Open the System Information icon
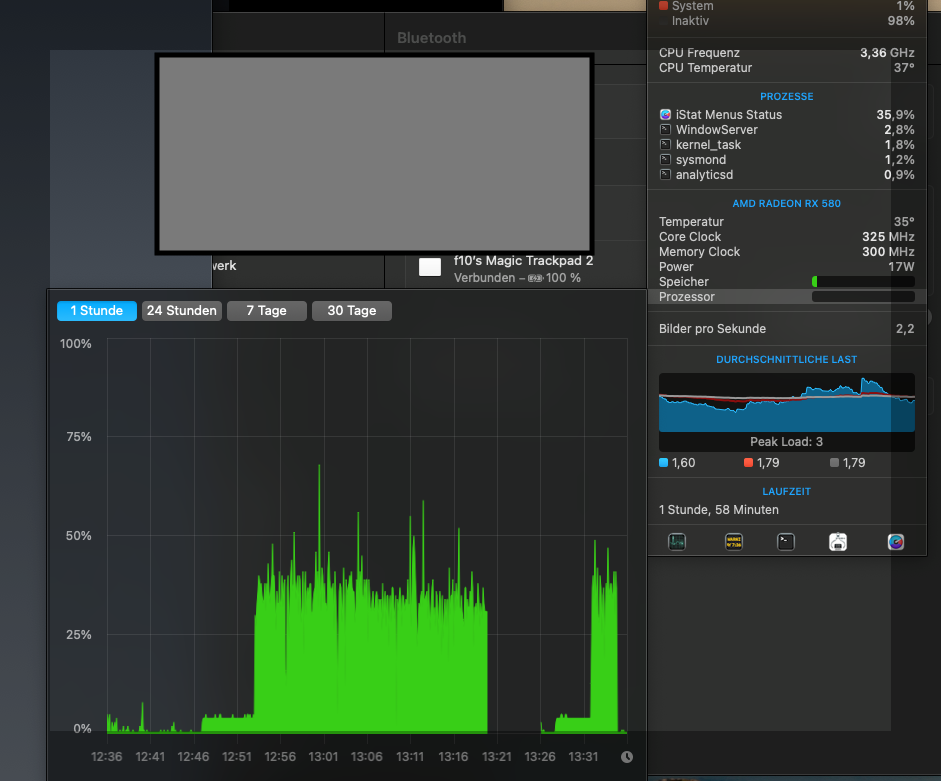This screenshot has width=941, height=781. point(838,542)
